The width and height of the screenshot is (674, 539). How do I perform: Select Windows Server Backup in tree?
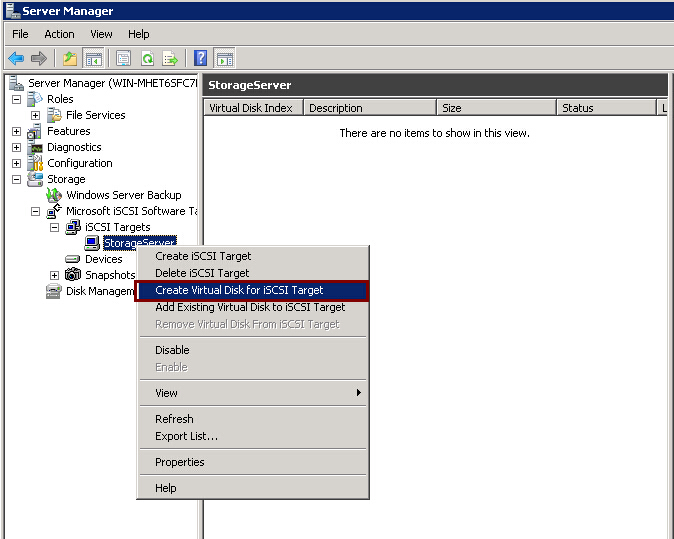coord(123,195)
